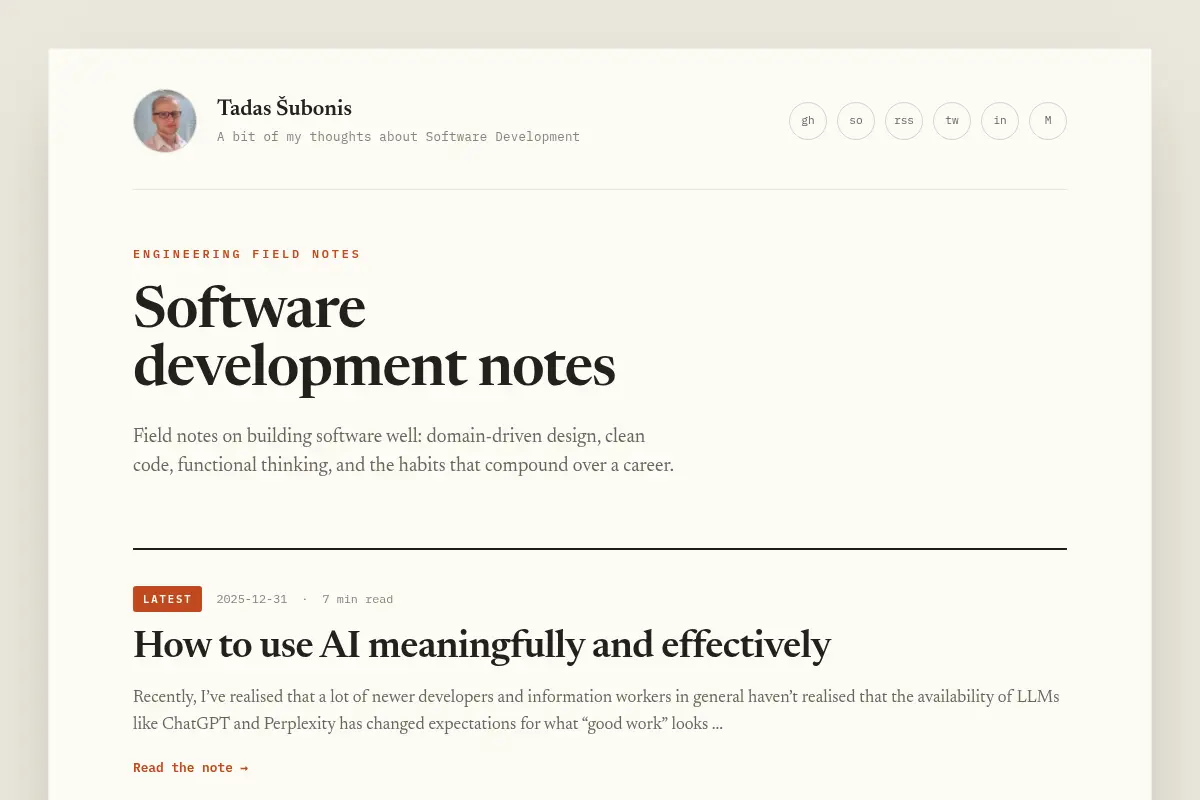Click the date '2025-12-31'

251,599
